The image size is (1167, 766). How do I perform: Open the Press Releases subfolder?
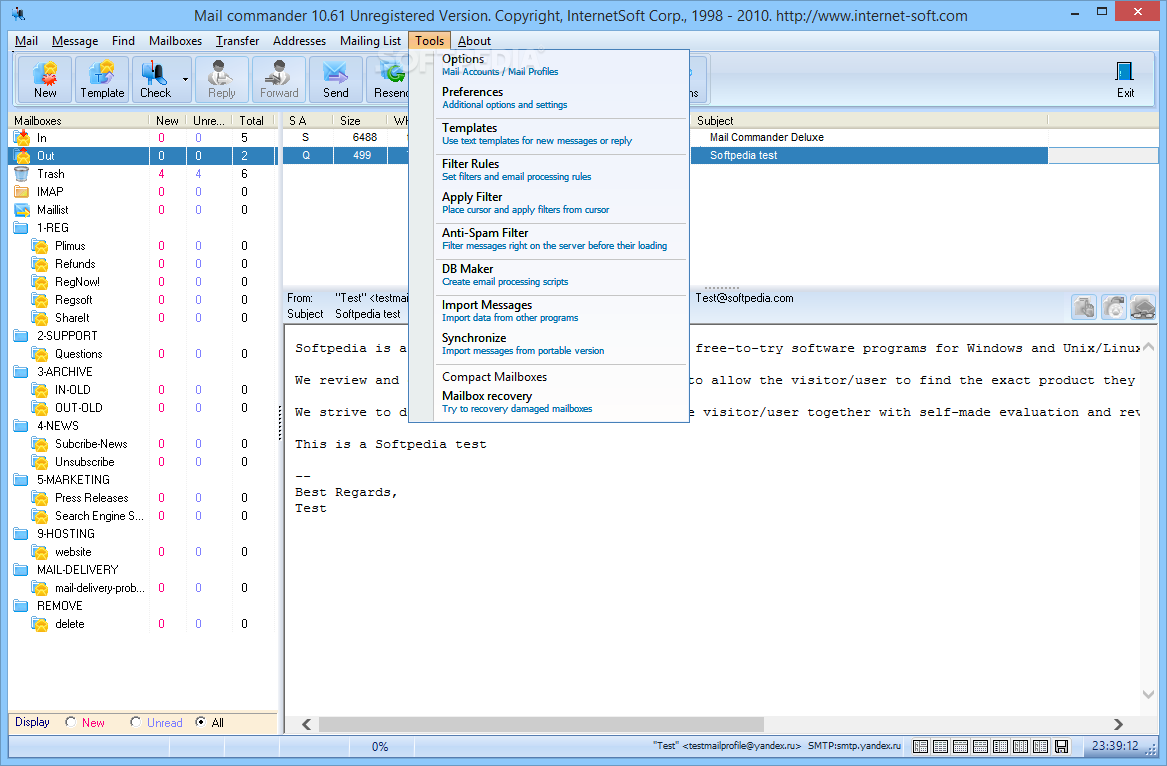92,498
